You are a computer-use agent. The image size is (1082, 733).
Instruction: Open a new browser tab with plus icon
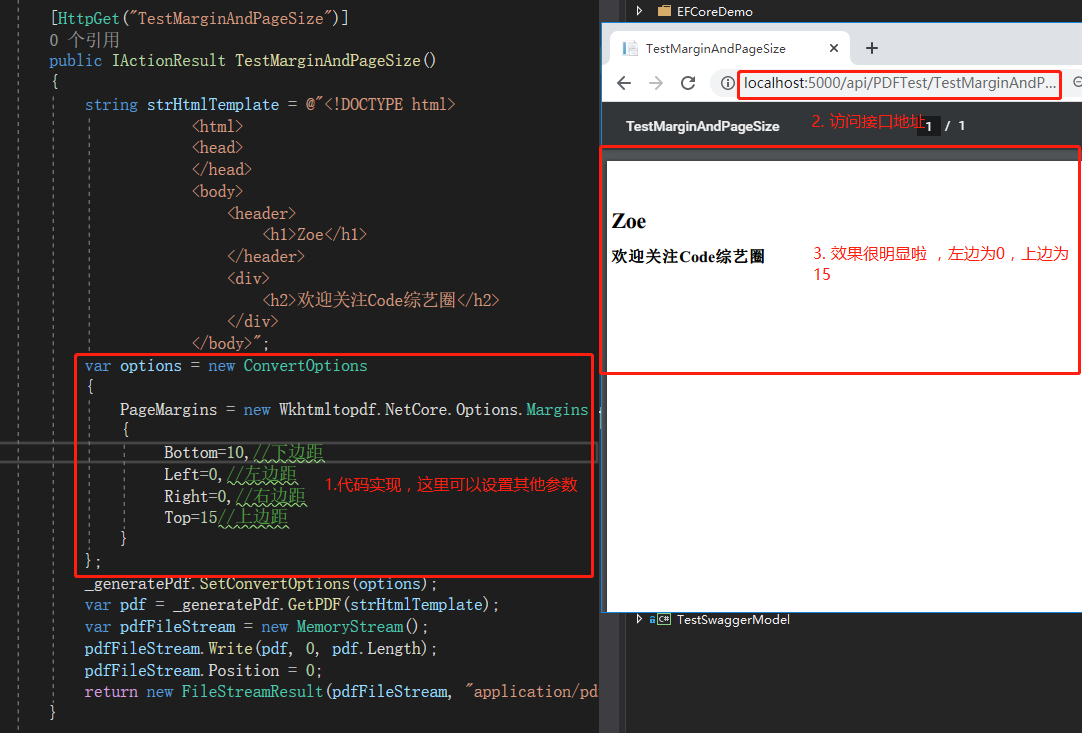click(x=872, y=48)
